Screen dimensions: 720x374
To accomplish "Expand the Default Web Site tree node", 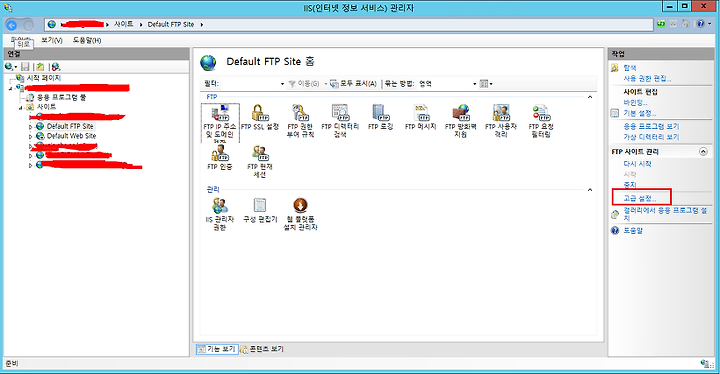I will (30, 136).
